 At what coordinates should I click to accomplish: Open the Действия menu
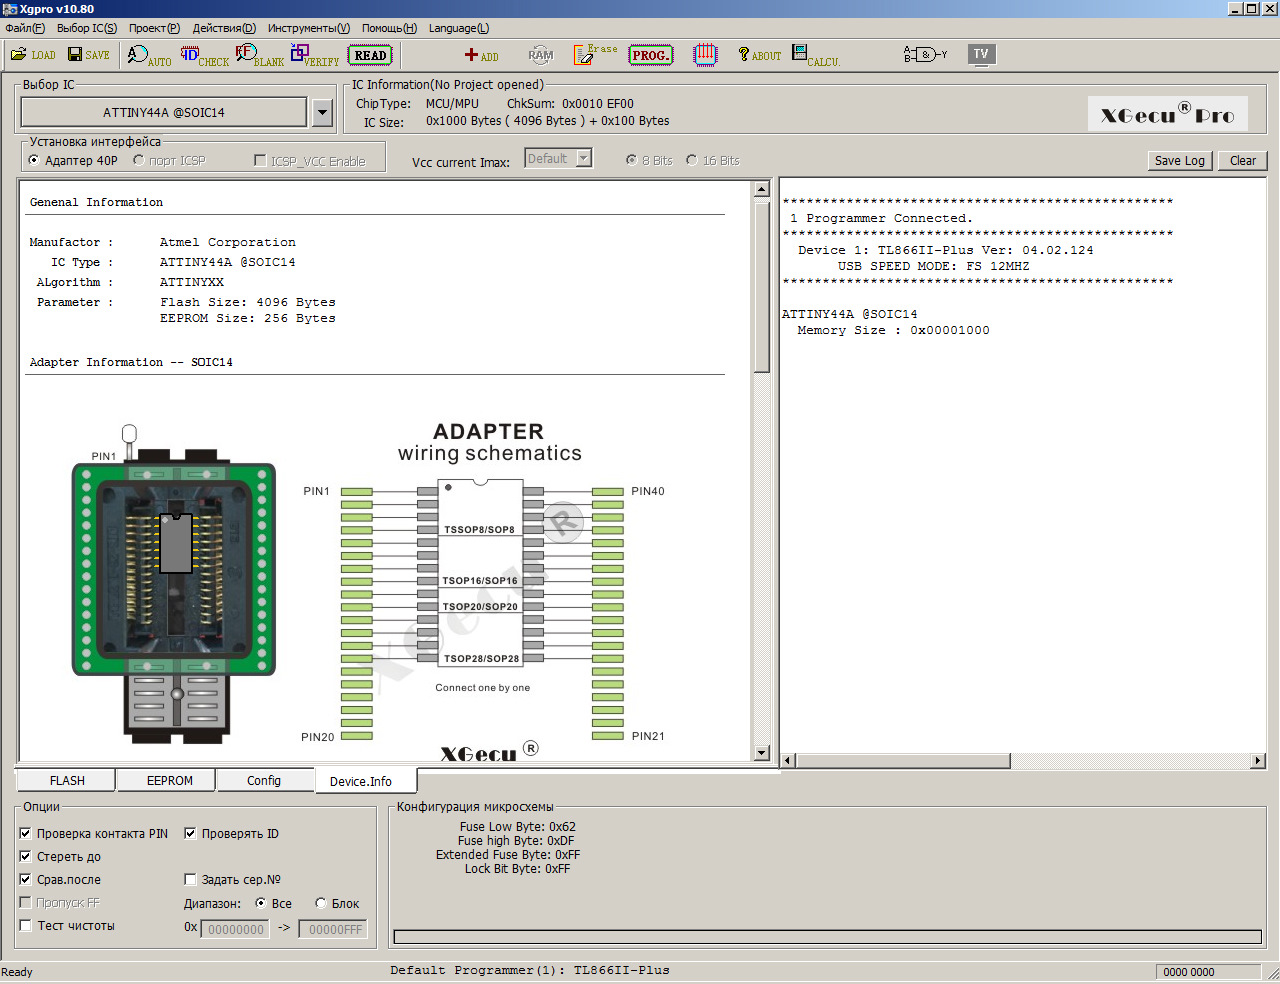[224, 28]
